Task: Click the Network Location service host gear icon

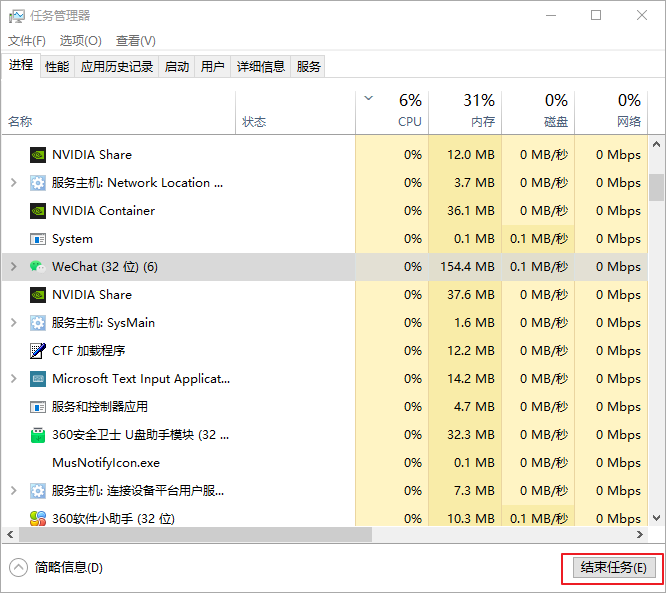Action: point(38,183)
